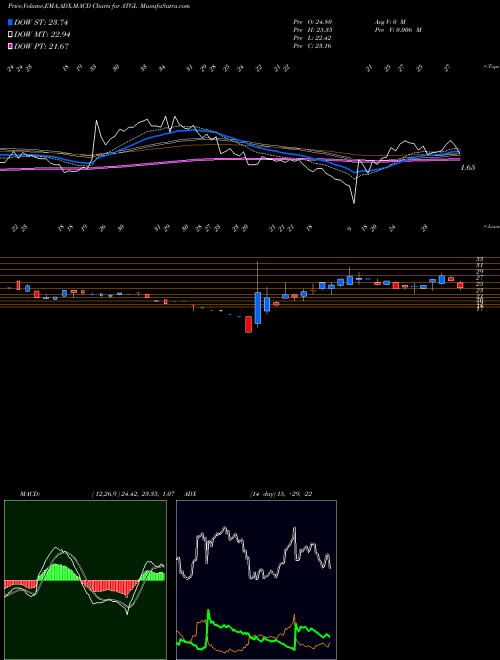Viewport: 500px width, 660px height.
Task: Click the 'Avg V: 0 M' value
Action: click(x=391, y=21)
